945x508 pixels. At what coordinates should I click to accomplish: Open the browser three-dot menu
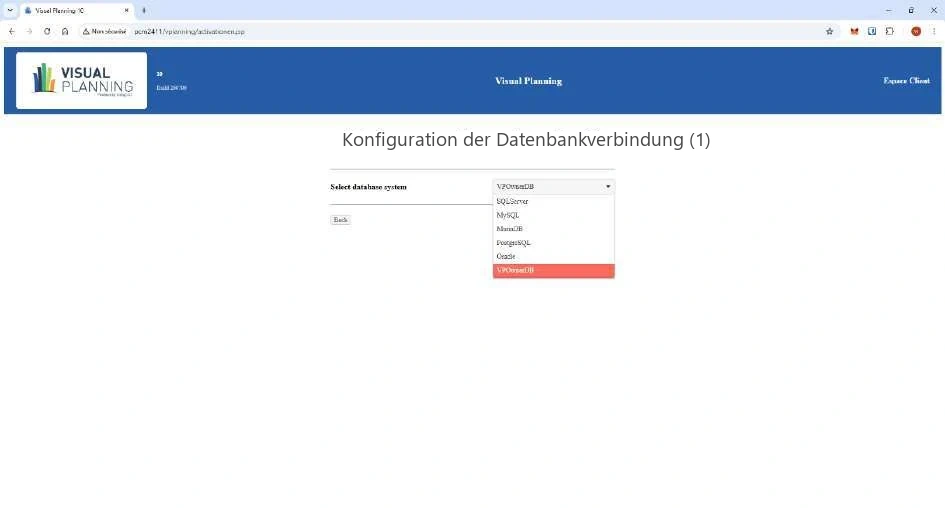[x=934, y=31]
